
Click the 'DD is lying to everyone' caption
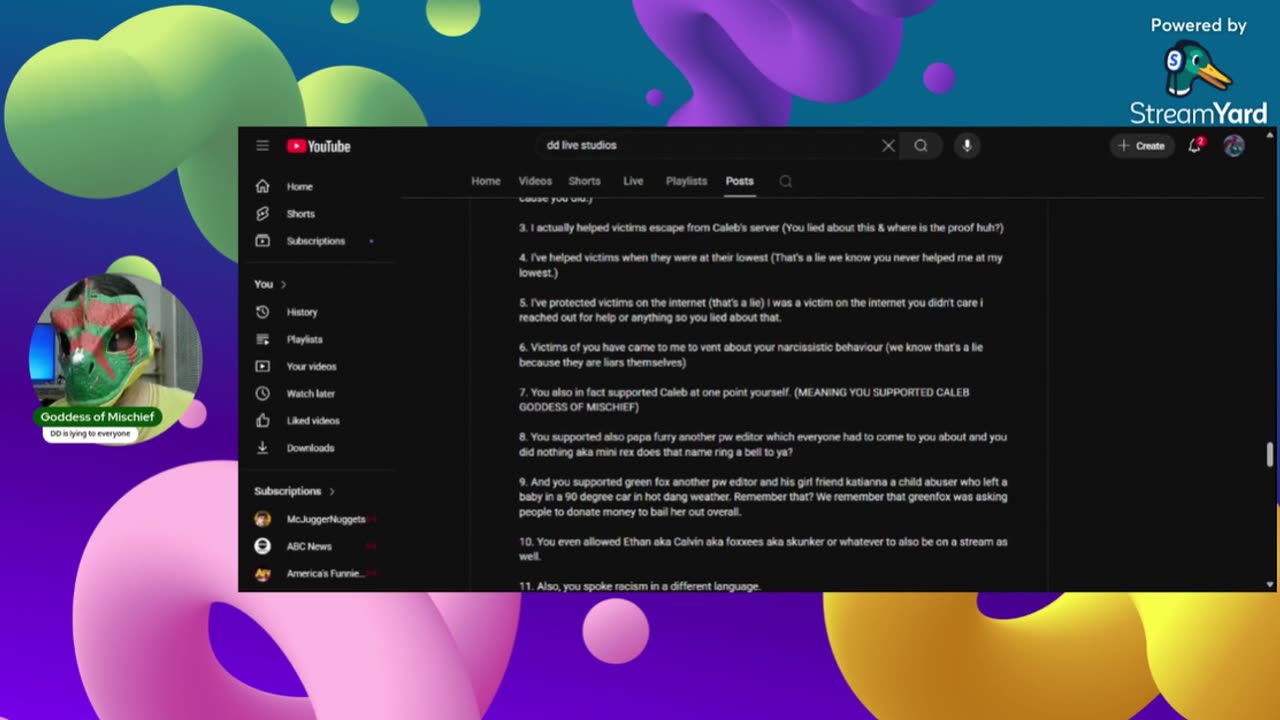(x=91, y=434)
